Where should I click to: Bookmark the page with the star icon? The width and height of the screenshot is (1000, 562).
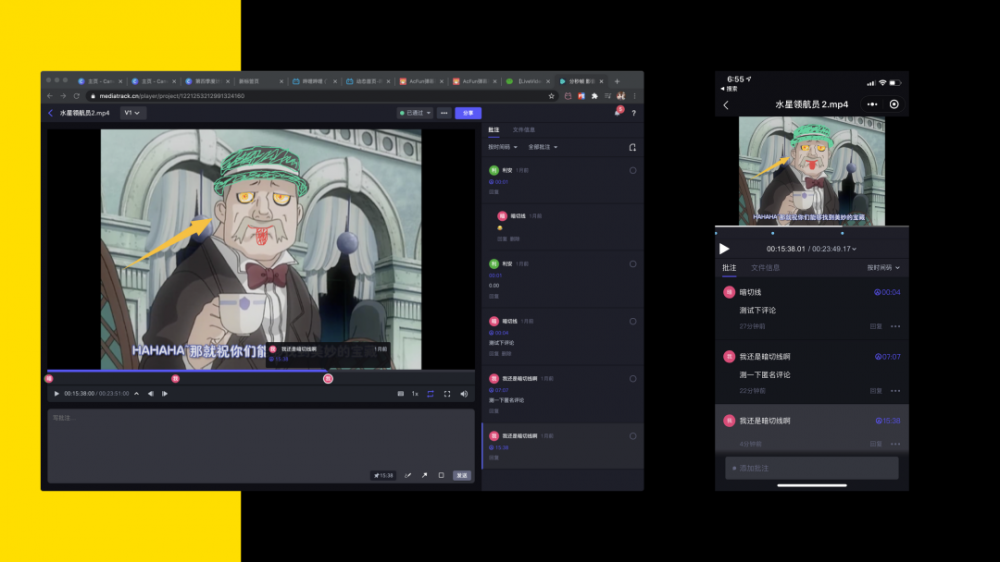pyautogui.click(x=551, y=96)
